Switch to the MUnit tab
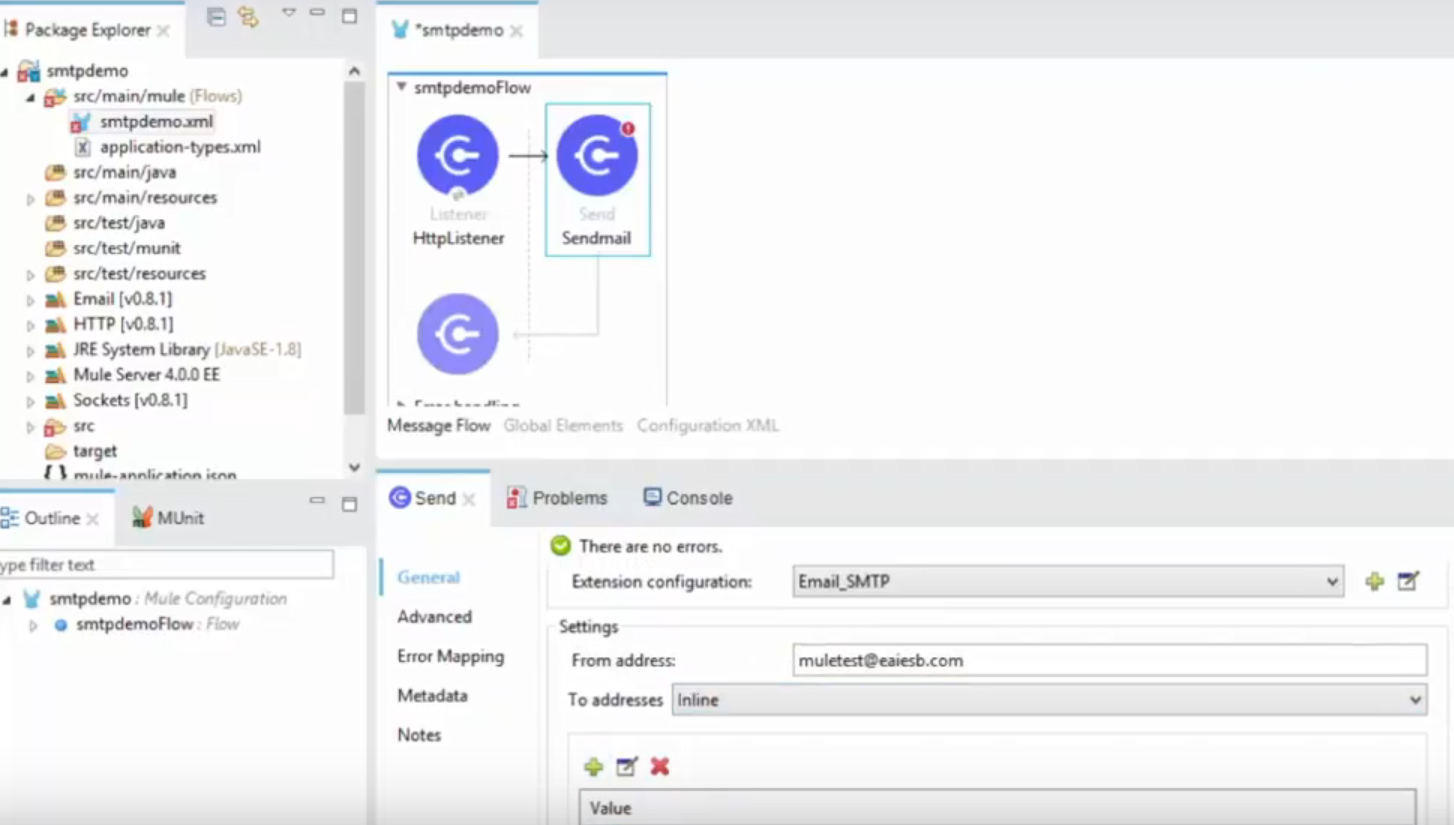This screenshot has width=1454, height=825. point(169,518)
